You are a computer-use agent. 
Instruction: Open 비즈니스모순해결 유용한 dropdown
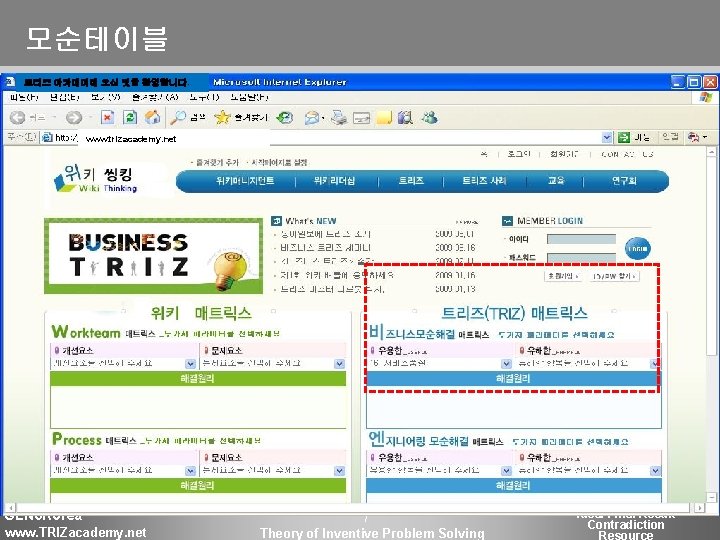tap(506, 364)
